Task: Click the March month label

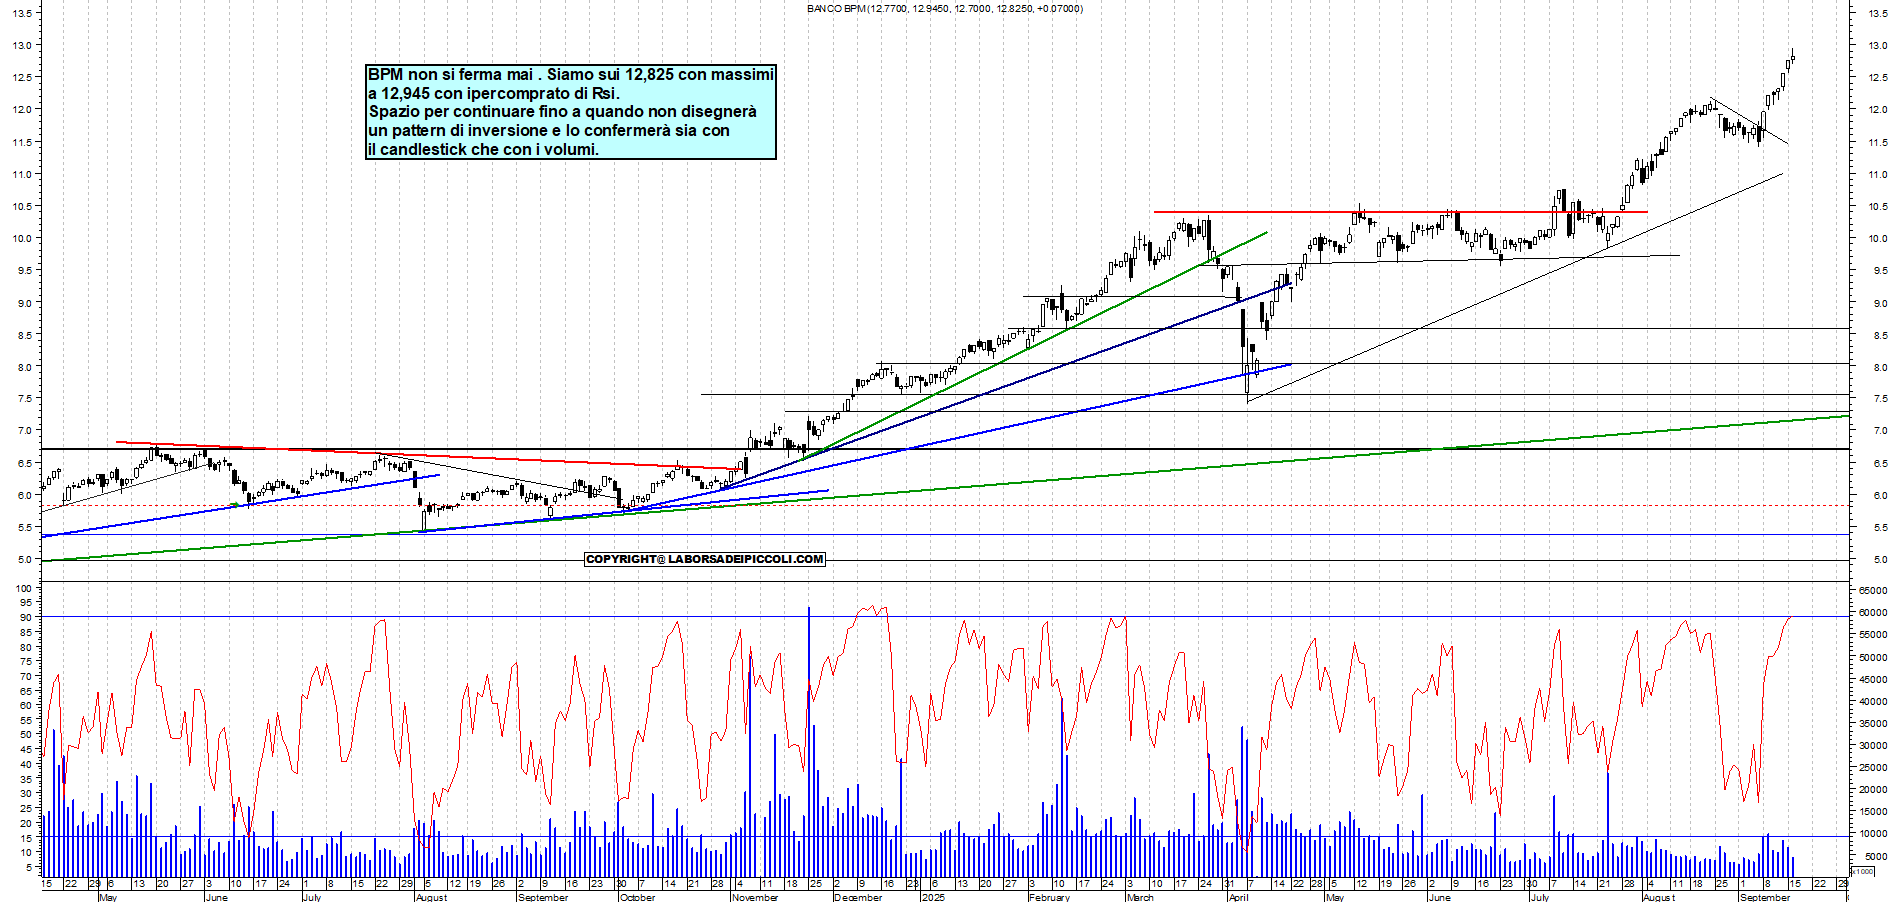Action: click(x=1139, y=897)
